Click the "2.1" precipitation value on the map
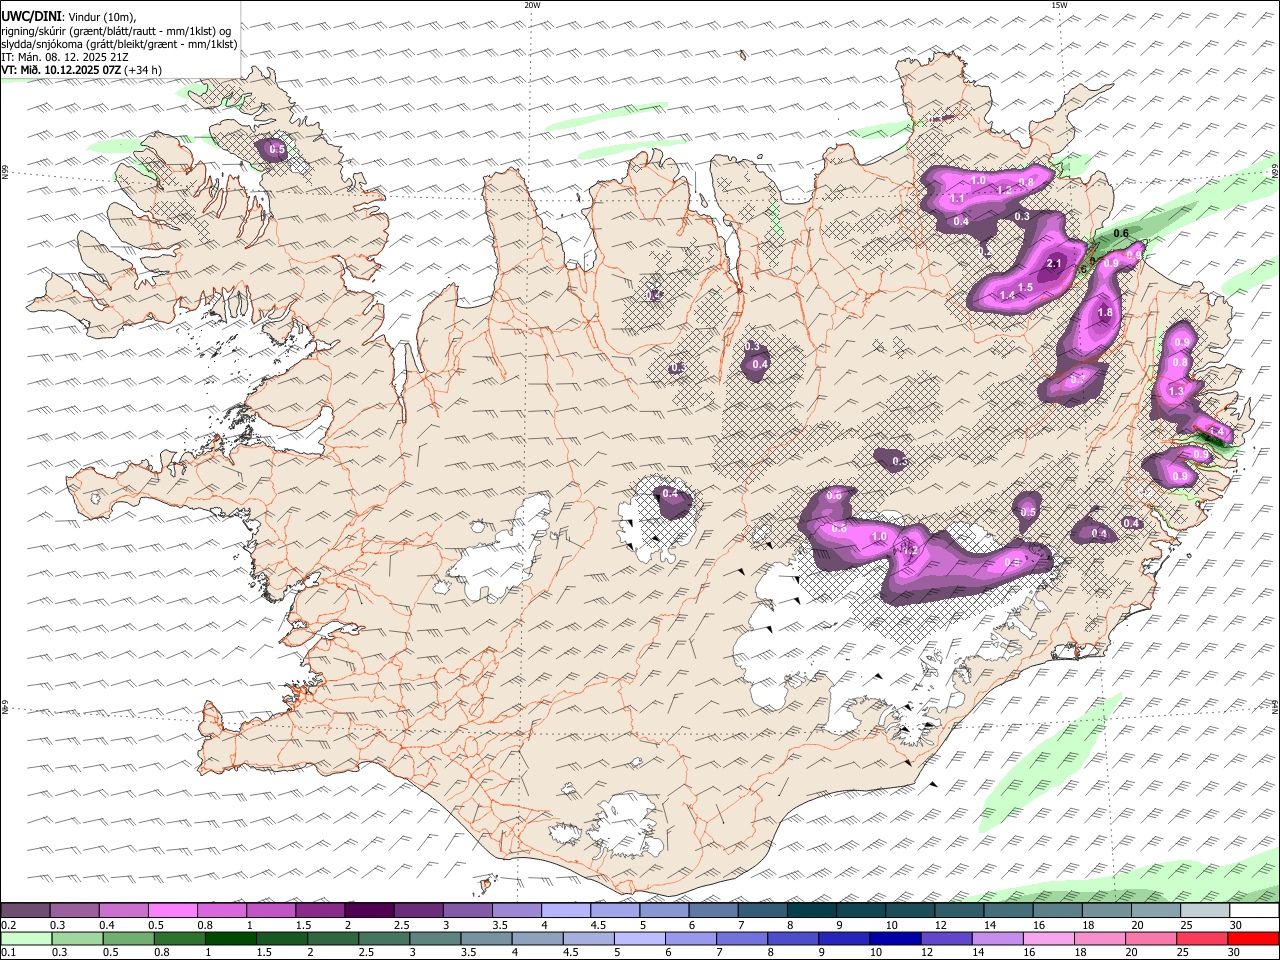Image resolution: width=1280 pixels, height=960 pixels. click(1054, 264)
